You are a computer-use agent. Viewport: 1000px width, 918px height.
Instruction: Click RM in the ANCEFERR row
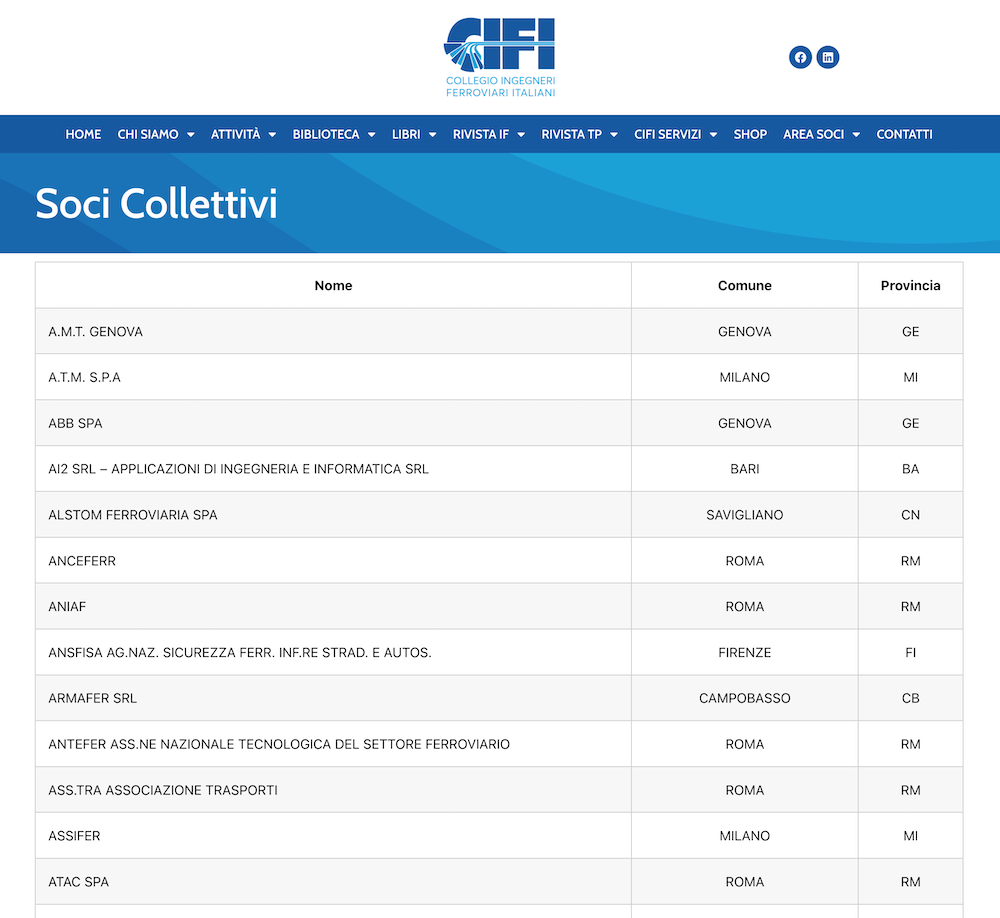(x=911, y=561)
